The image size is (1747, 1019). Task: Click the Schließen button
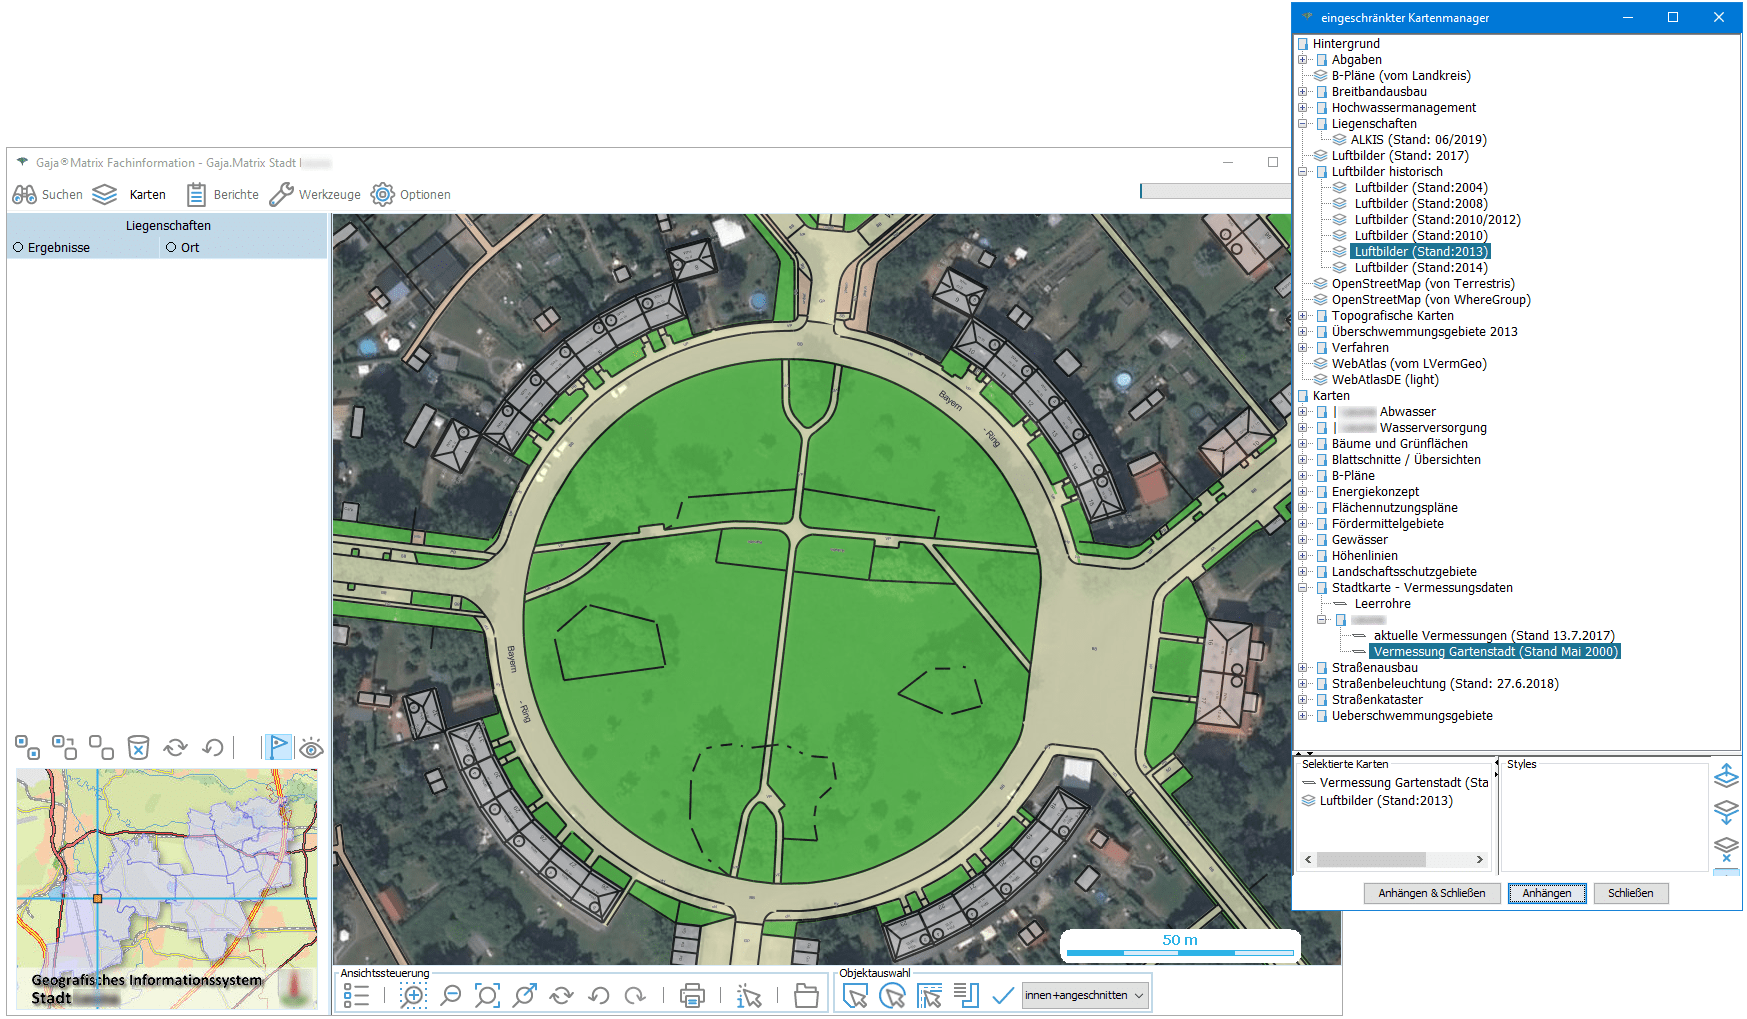click(1630, 893)
